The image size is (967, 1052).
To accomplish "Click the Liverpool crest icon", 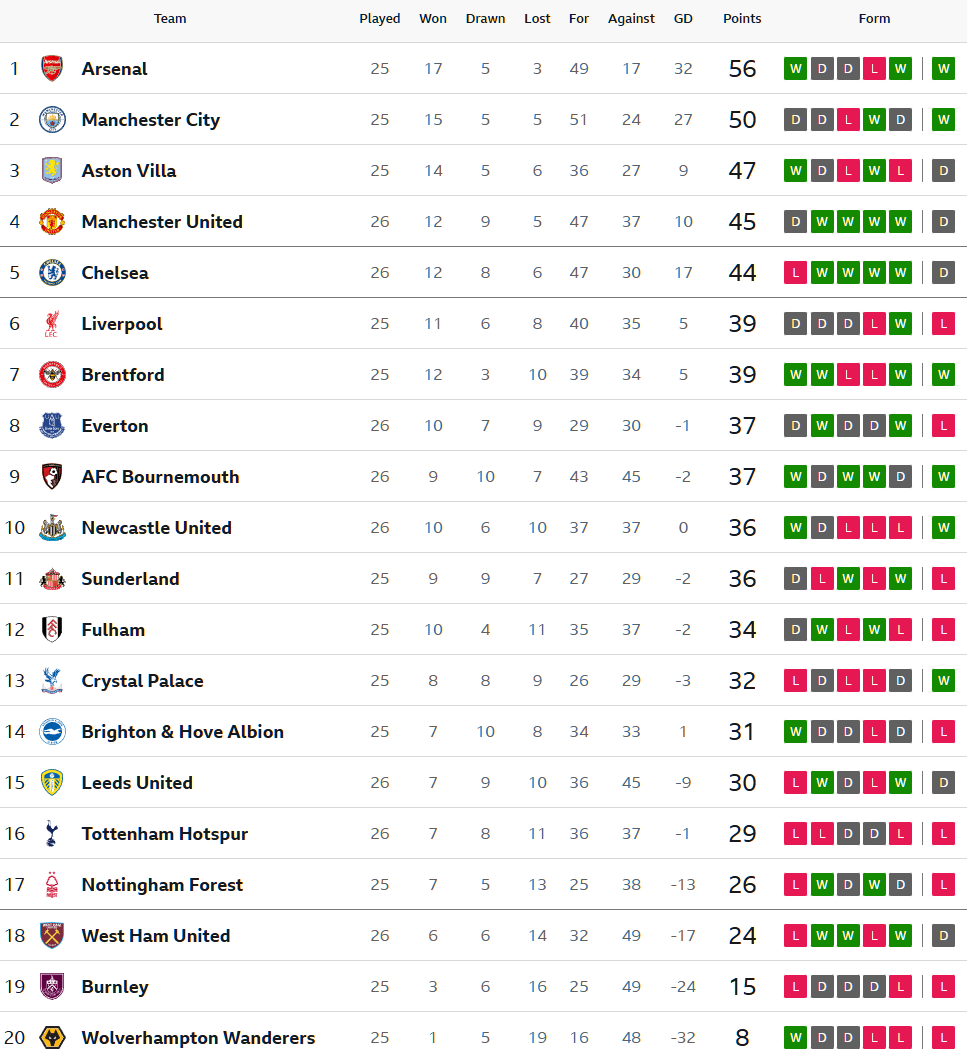I will pyautogui.click(x=52, y=324).
